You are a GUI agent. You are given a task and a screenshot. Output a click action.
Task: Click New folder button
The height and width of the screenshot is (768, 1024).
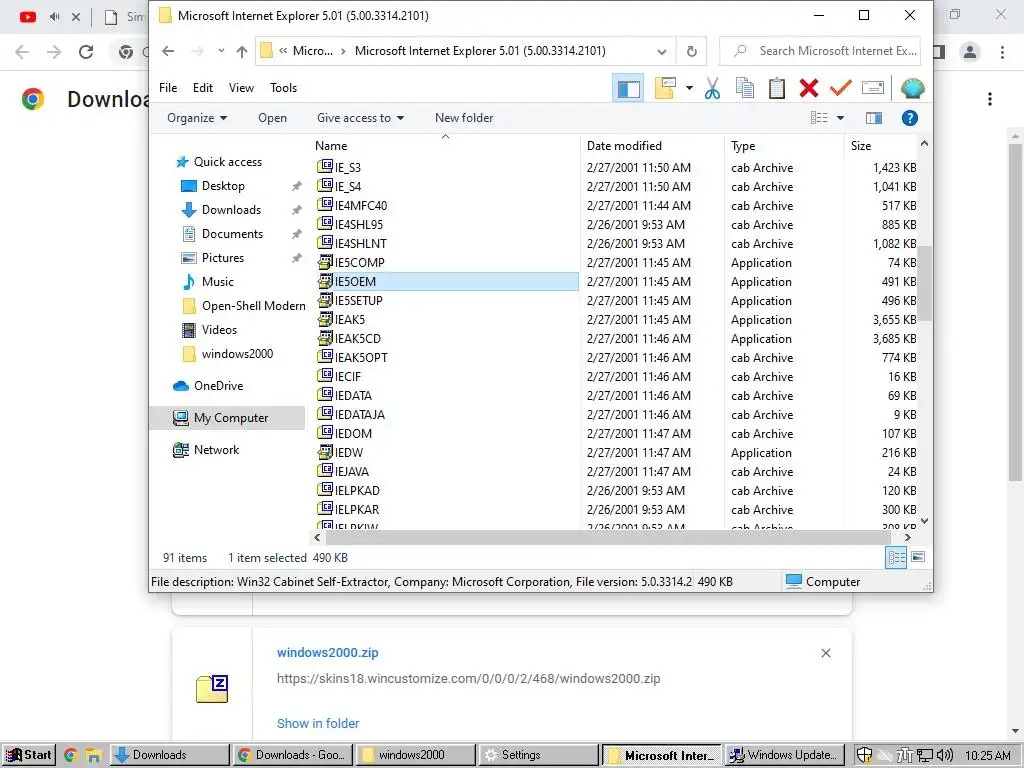tap(464, 118)
